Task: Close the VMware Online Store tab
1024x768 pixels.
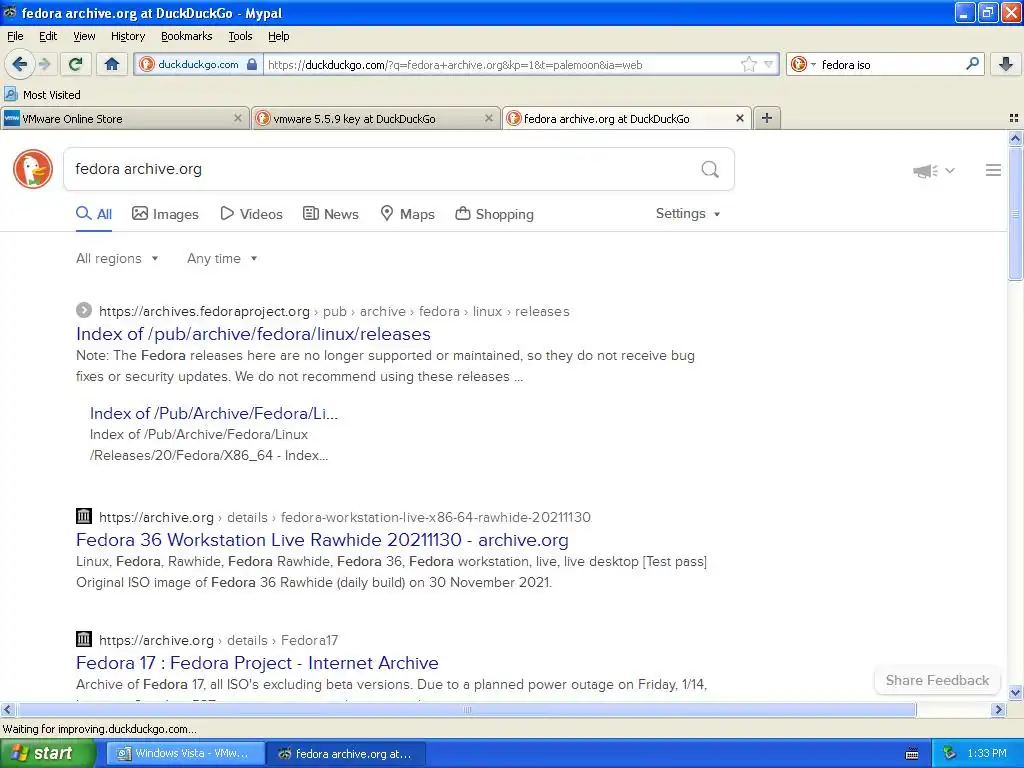Action: [x=238, y=118]
